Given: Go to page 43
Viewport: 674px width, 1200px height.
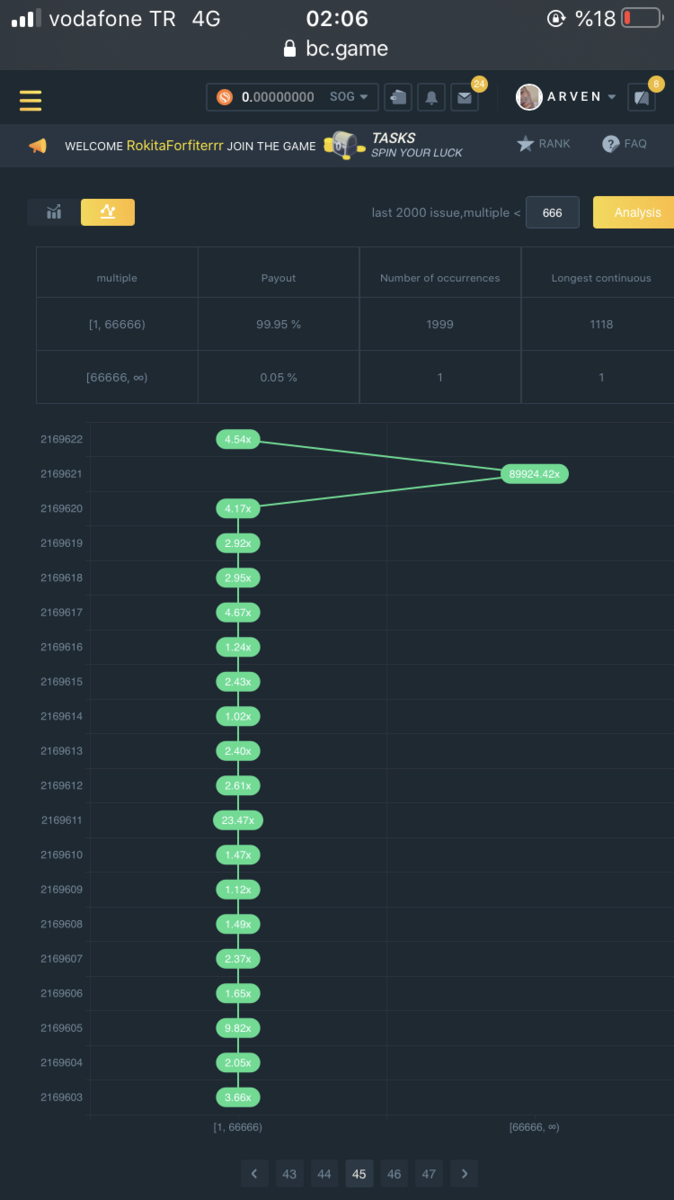Looking at the screenshot, I should [x=289, y=1174].
